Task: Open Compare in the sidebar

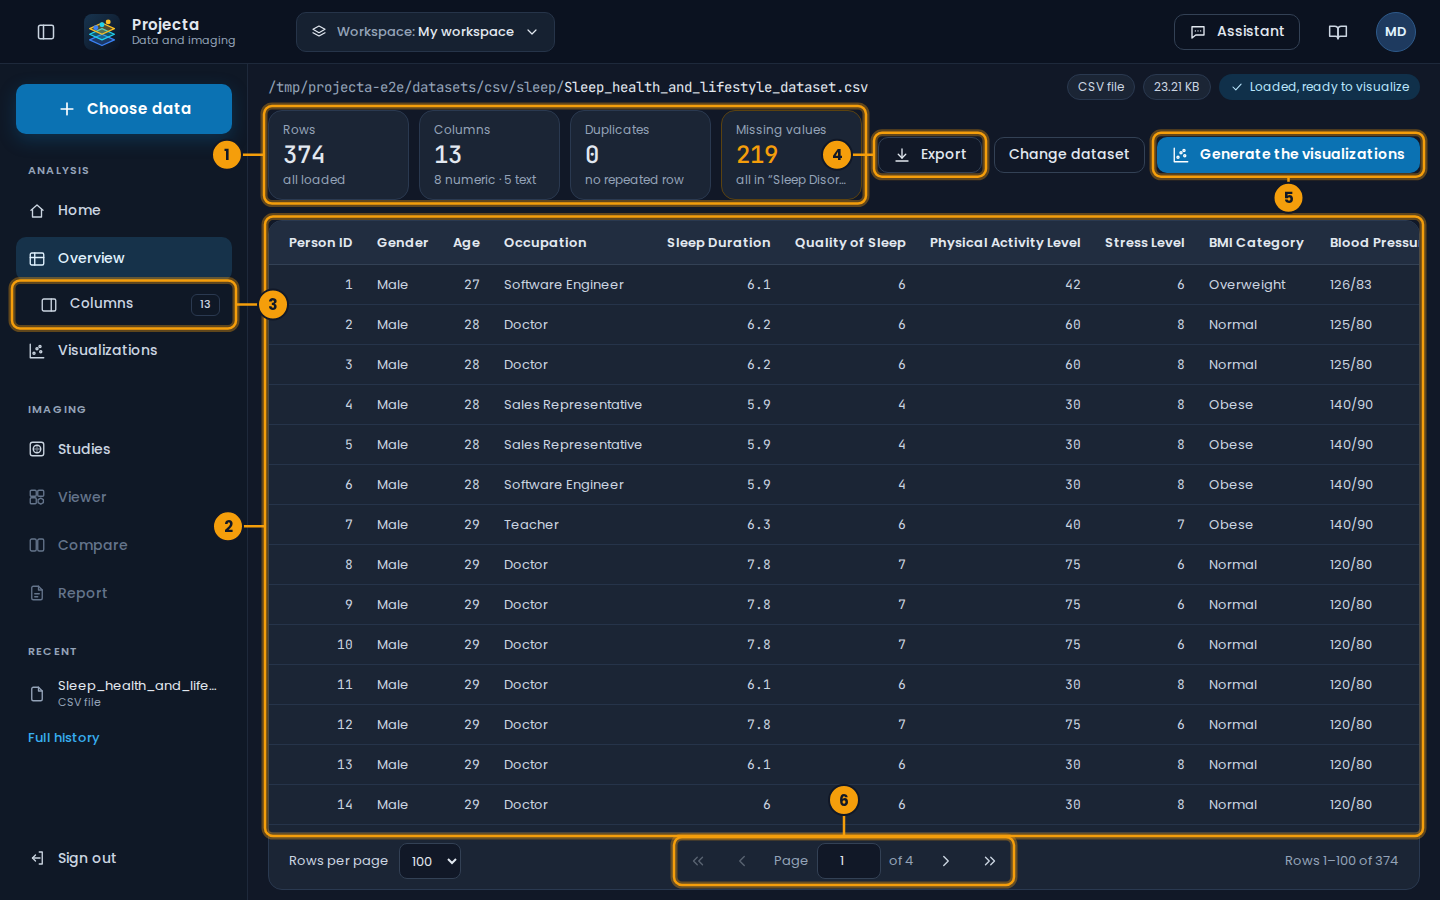Action: pyautogui.click(x=124, y=545)
